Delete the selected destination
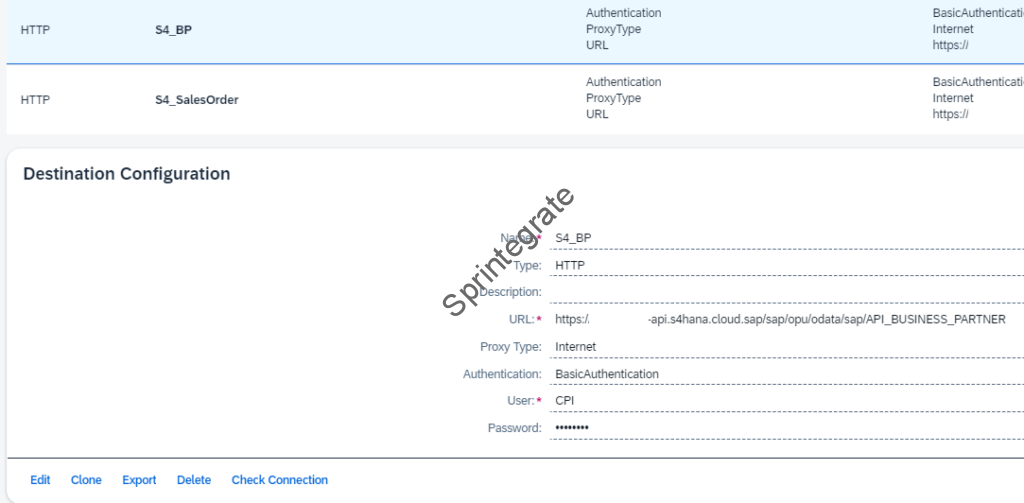The height and width of the screenshot is (503, 1024). pos(194,480)
